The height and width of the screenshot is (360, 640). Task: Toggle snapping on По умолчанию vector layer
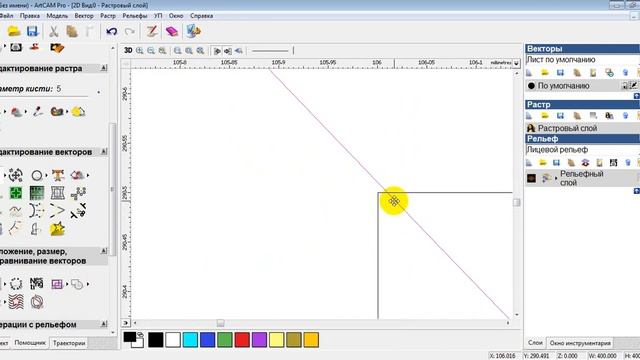[633, 86]
